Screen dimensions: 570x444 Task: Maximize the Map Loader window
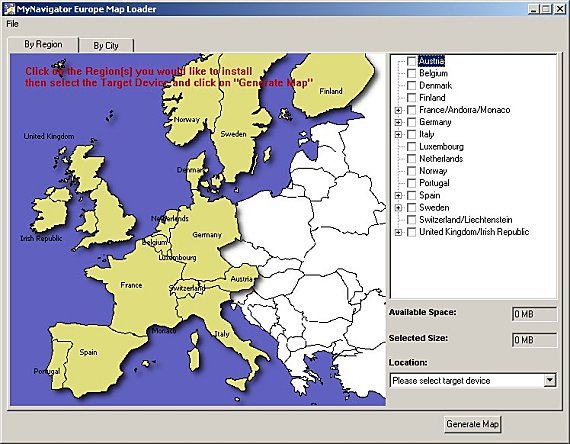pos(546,9)
